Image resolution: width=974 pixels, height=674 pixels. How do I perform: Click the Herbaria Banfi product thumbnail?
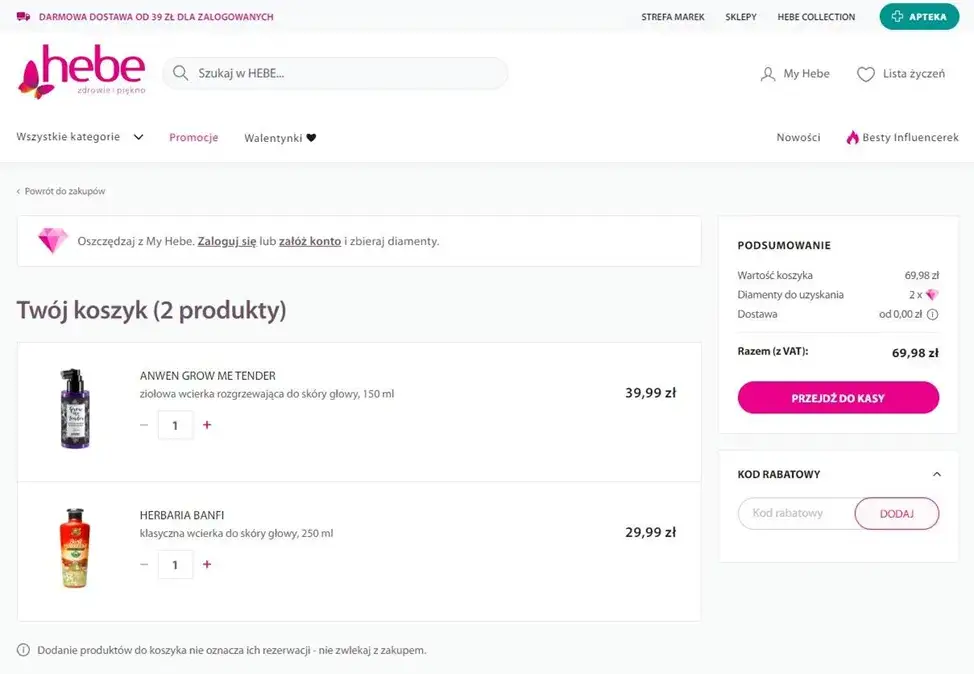pos(74,546)
